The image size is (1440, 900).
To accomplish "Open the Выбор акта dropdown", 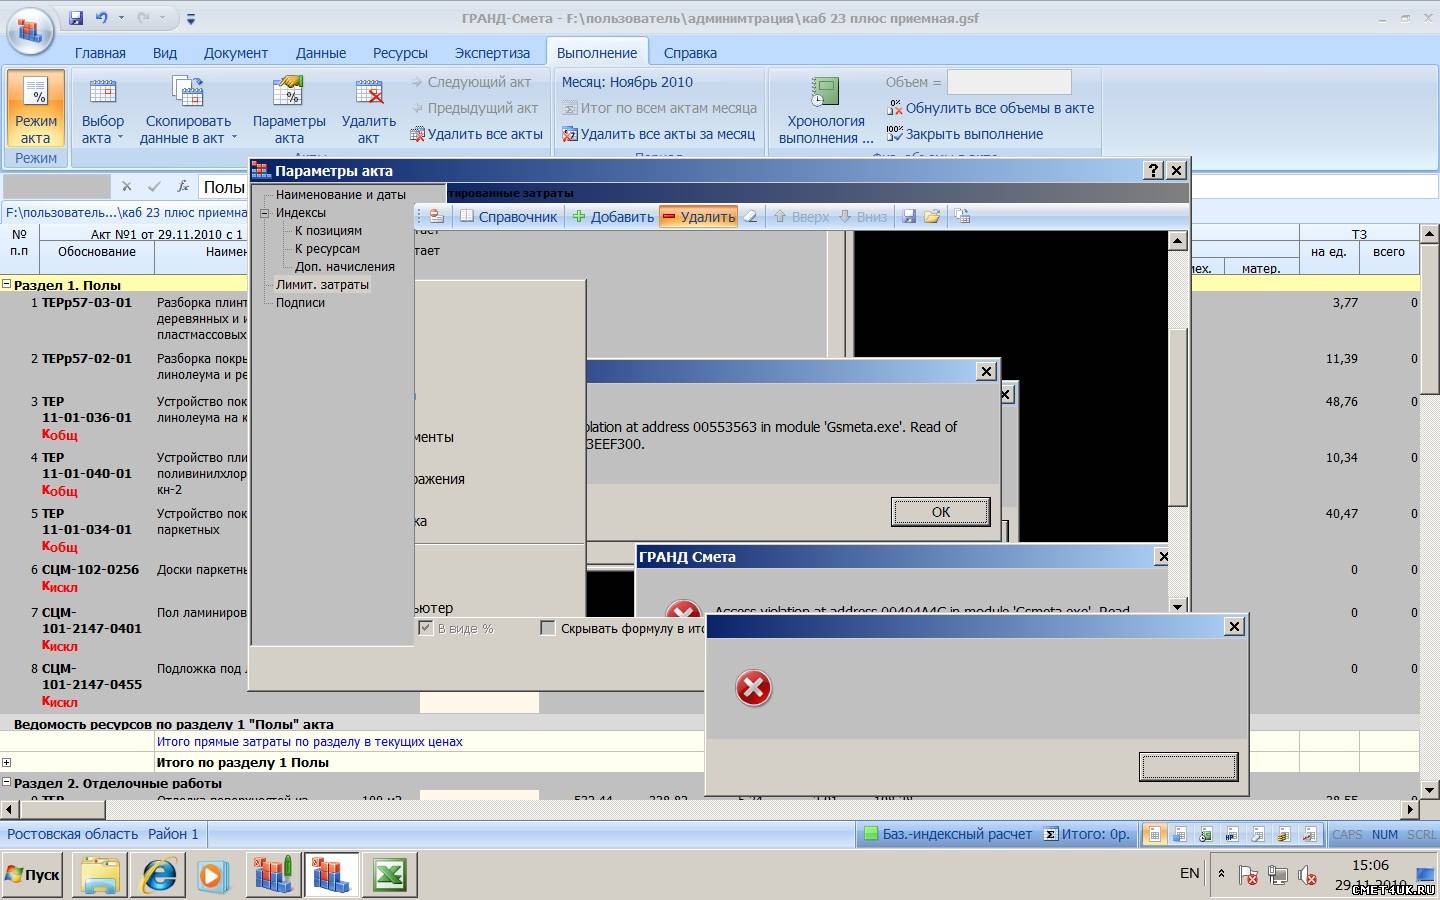I will tap(102, 109).
